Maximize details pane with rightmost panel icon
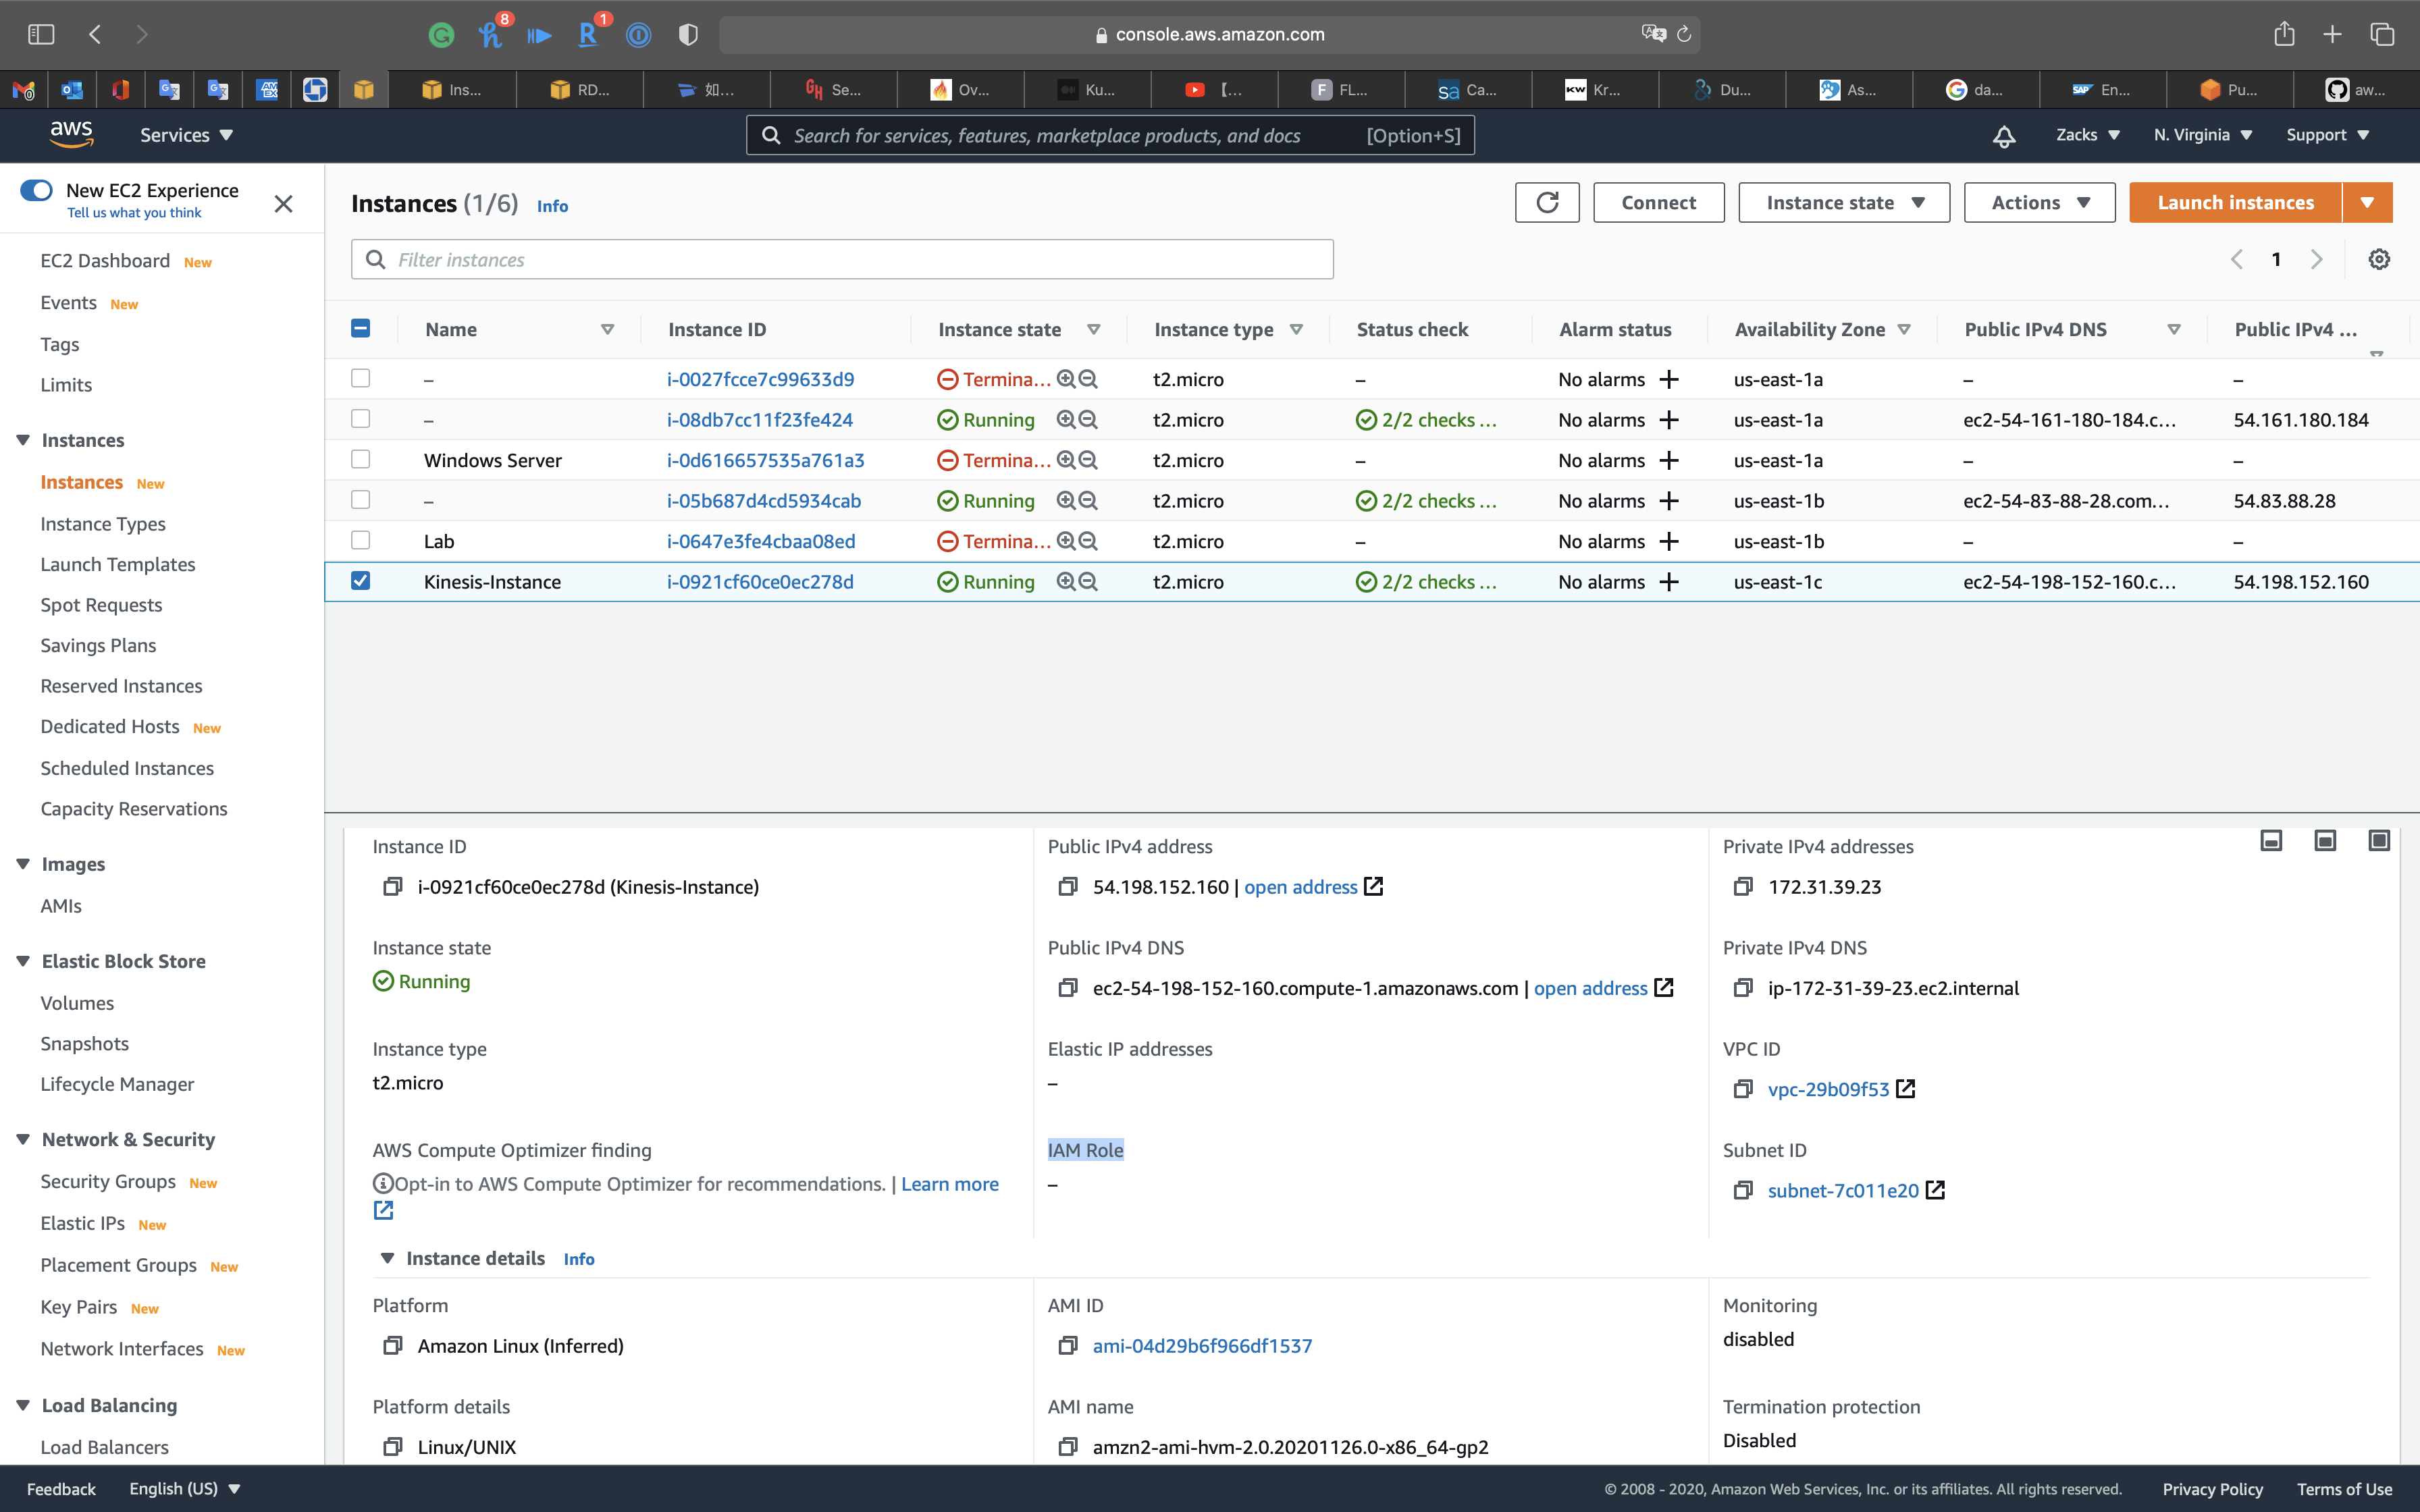Viewport: 2420px width, 1512px height. click(2378, 841)
